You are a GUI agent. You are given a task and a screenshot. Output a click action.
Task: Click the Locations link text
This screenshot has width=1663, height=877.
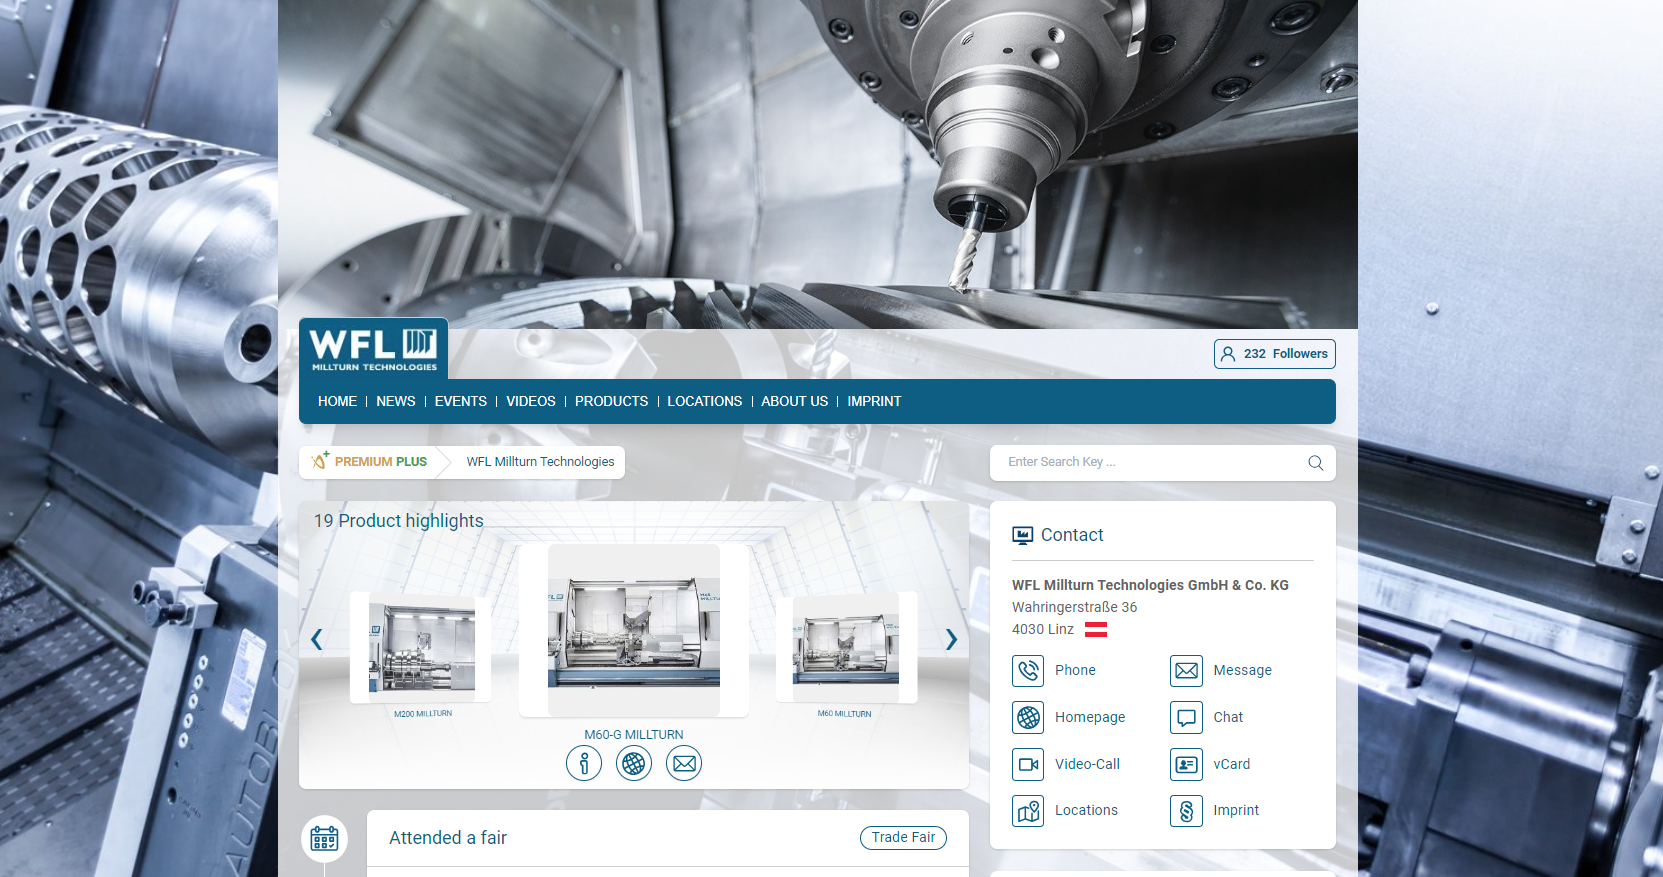click(x=1086, y=810)
